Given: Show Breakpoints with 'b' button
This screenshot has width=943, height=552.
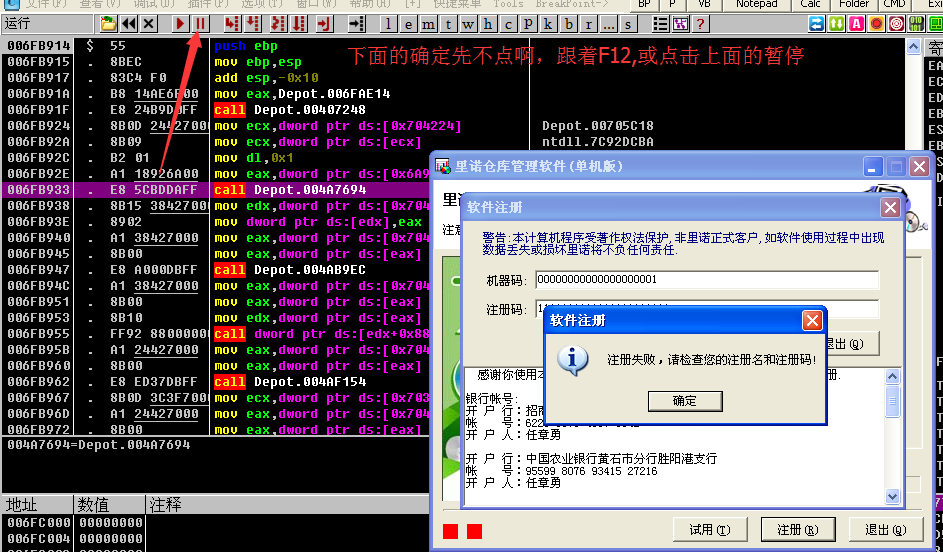Looking at the screenshot, I should [568, 24].
